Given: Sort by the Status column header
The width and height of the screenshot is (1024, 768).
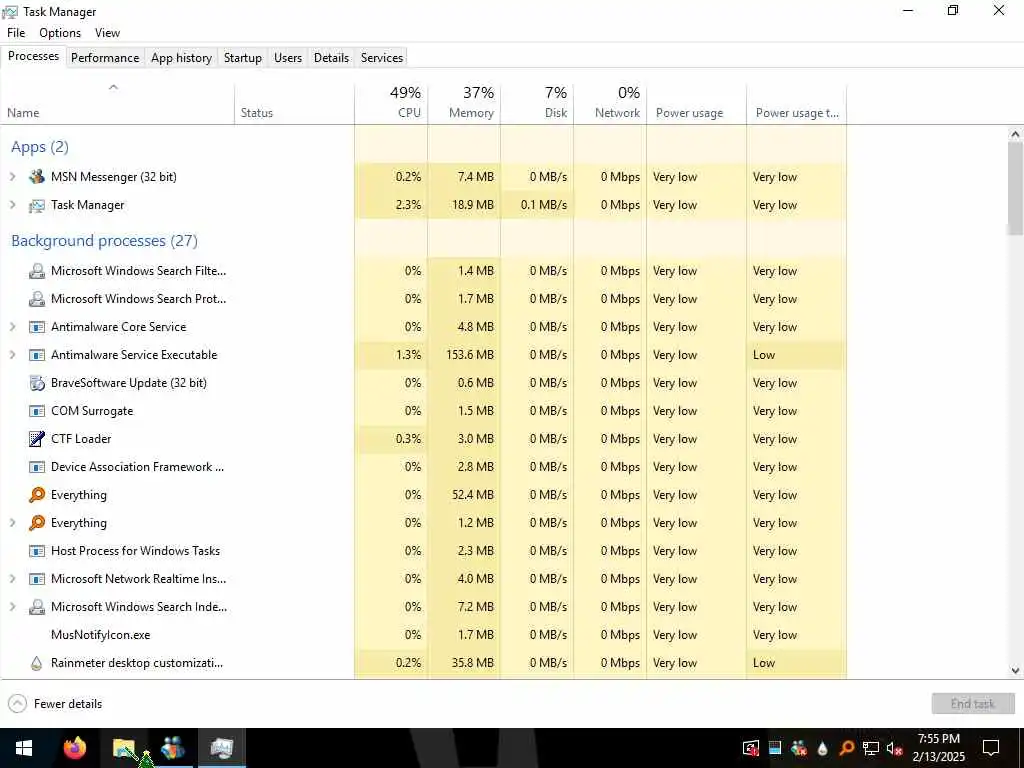Looking at the screenshot, I should tap(295, 103).
